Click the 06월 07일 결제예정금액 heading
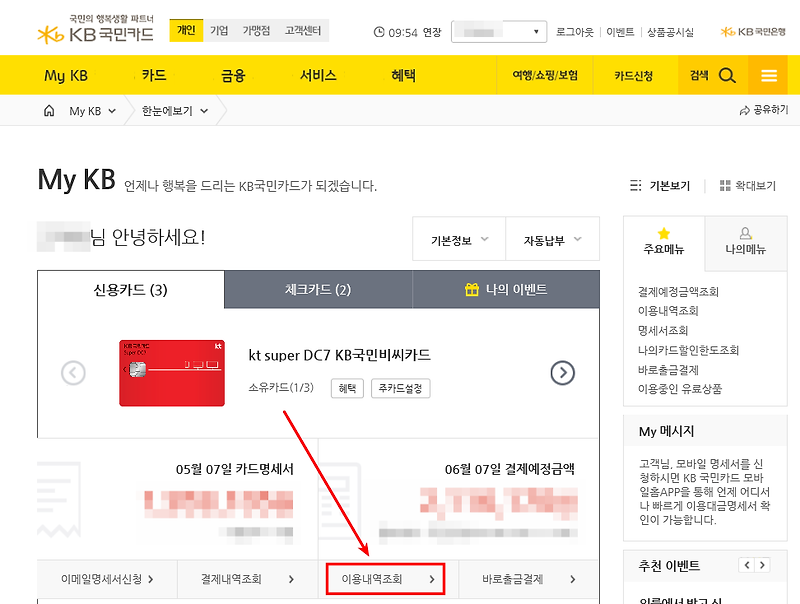800x604 pixels. pyautogui.click(x=510, y=469)
